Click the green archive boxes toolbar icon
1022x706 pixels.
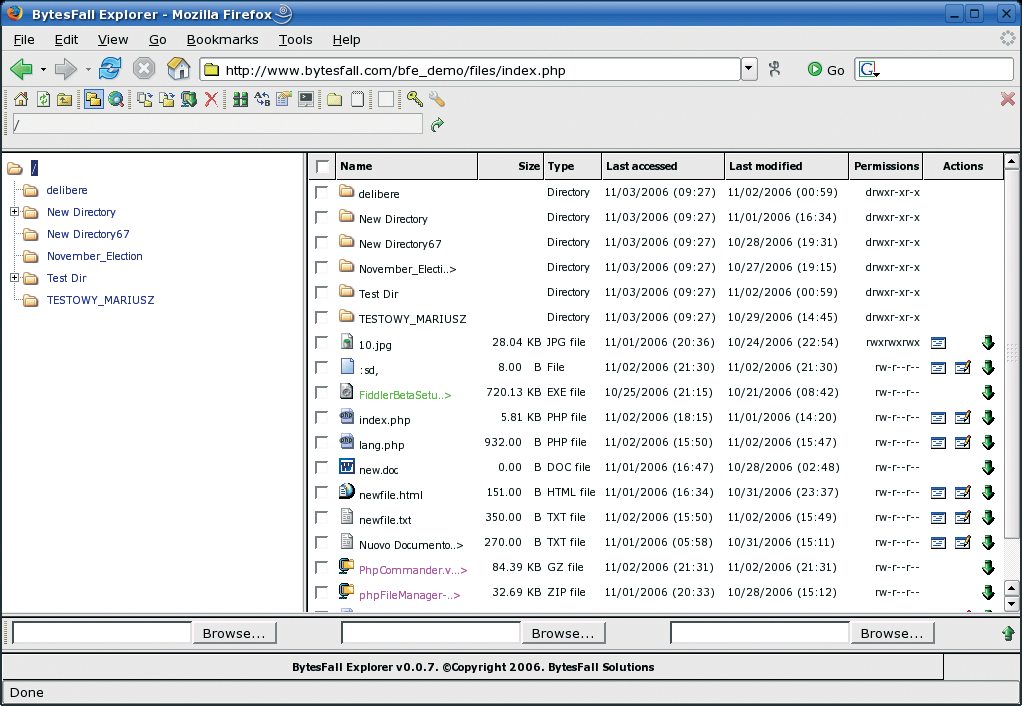click(x=241, y=99)
